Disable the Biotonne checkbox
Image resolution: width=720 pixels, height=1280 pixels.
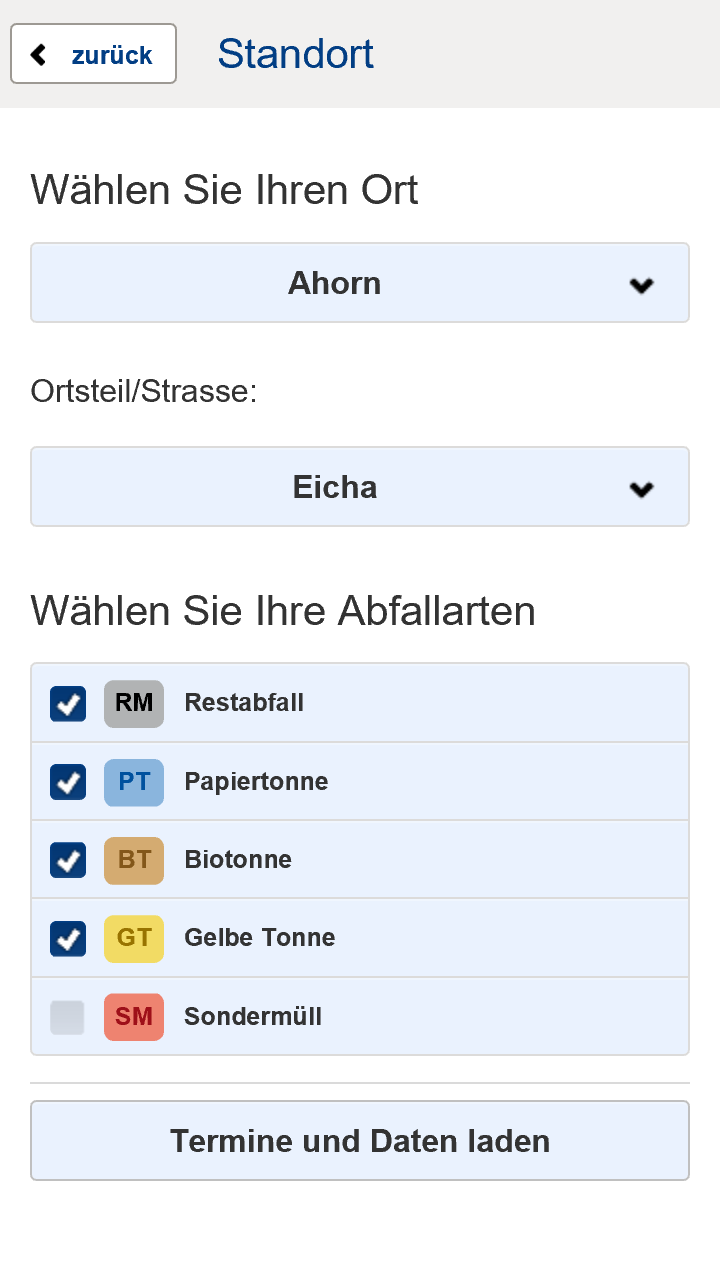[x=68, y=859]
